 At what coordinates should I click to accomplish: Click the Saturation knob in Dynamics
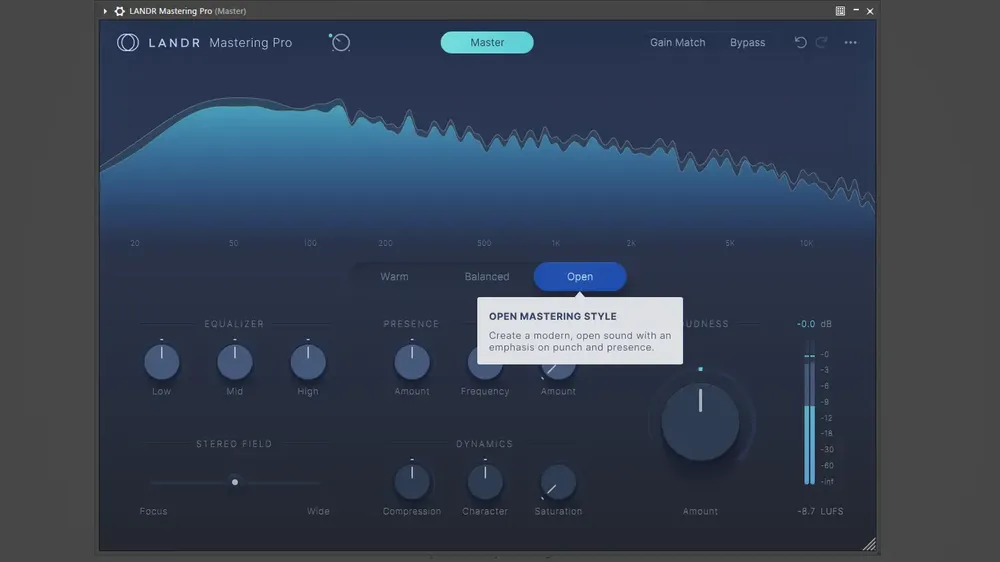coord(558,482)
